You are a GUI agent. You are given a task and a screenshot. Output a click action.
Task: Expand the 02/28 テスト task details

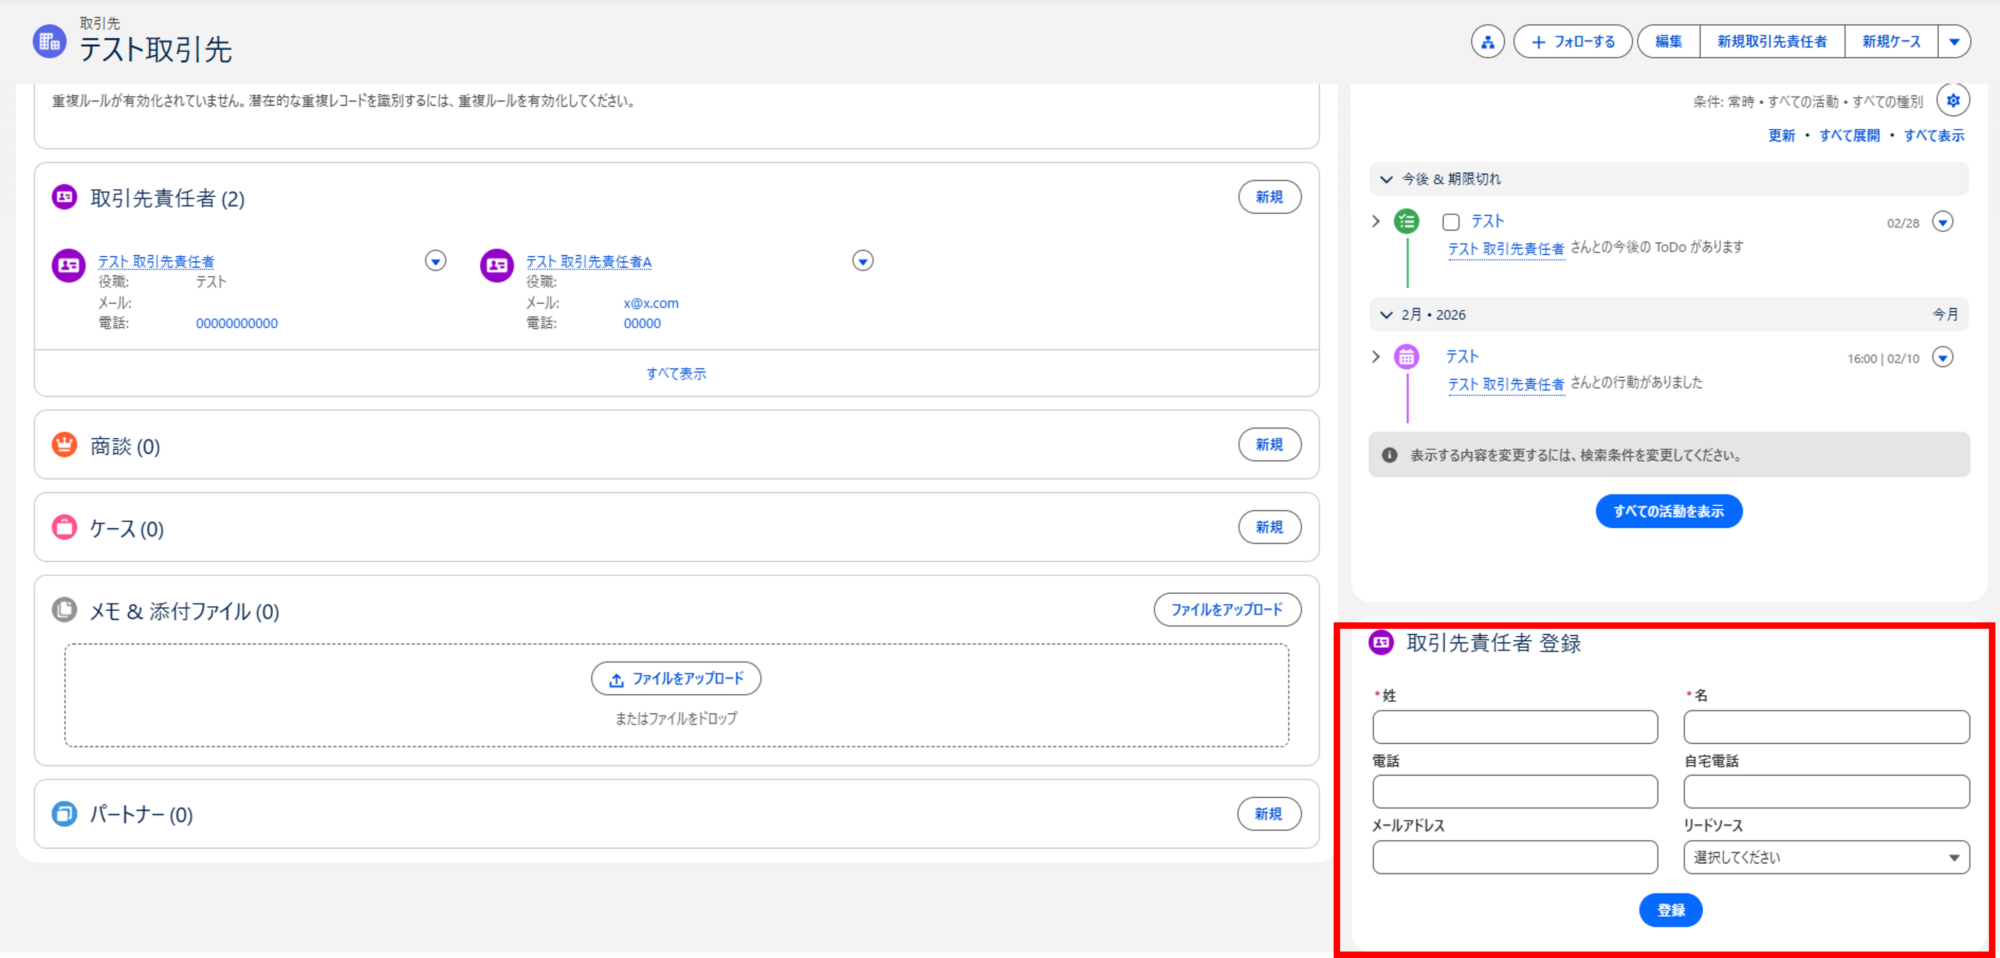pyautogui.click(x=1376, y=221)
